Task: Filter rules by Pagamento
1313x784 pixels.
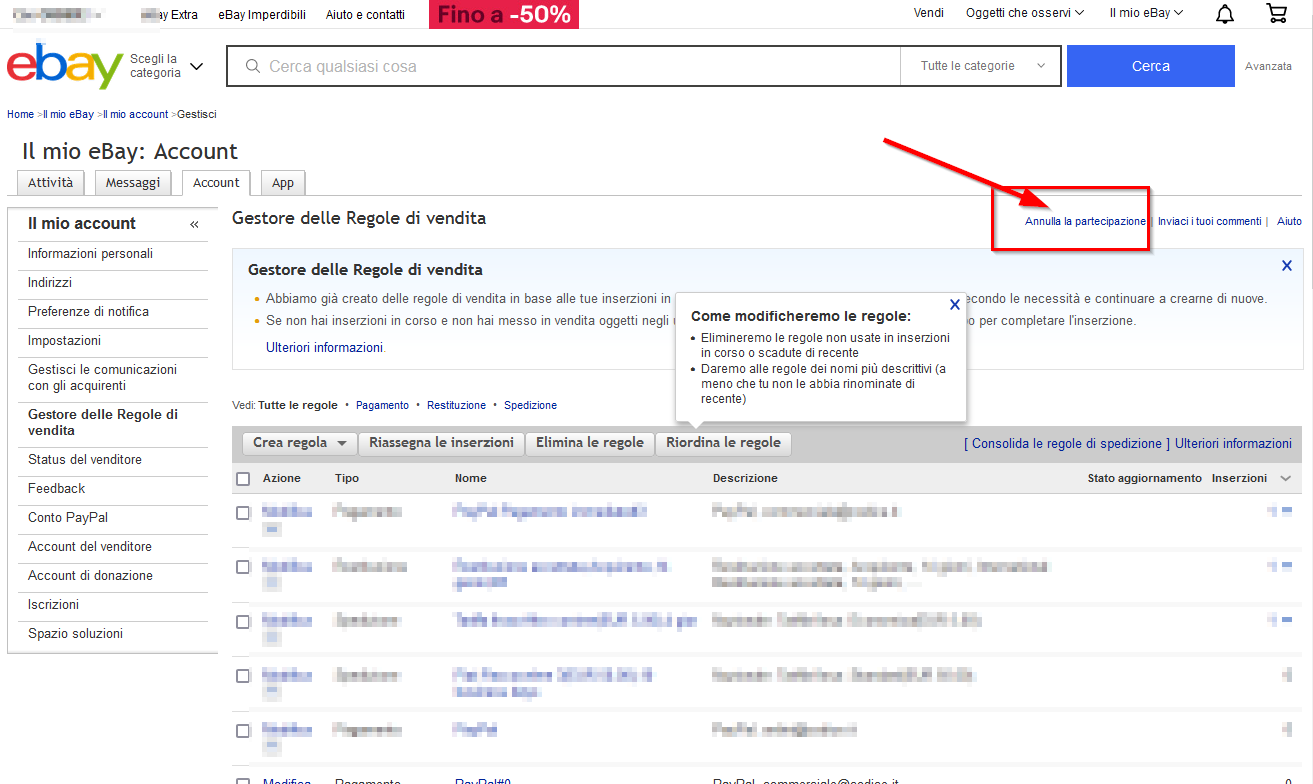Action: (x=382, y=405)
